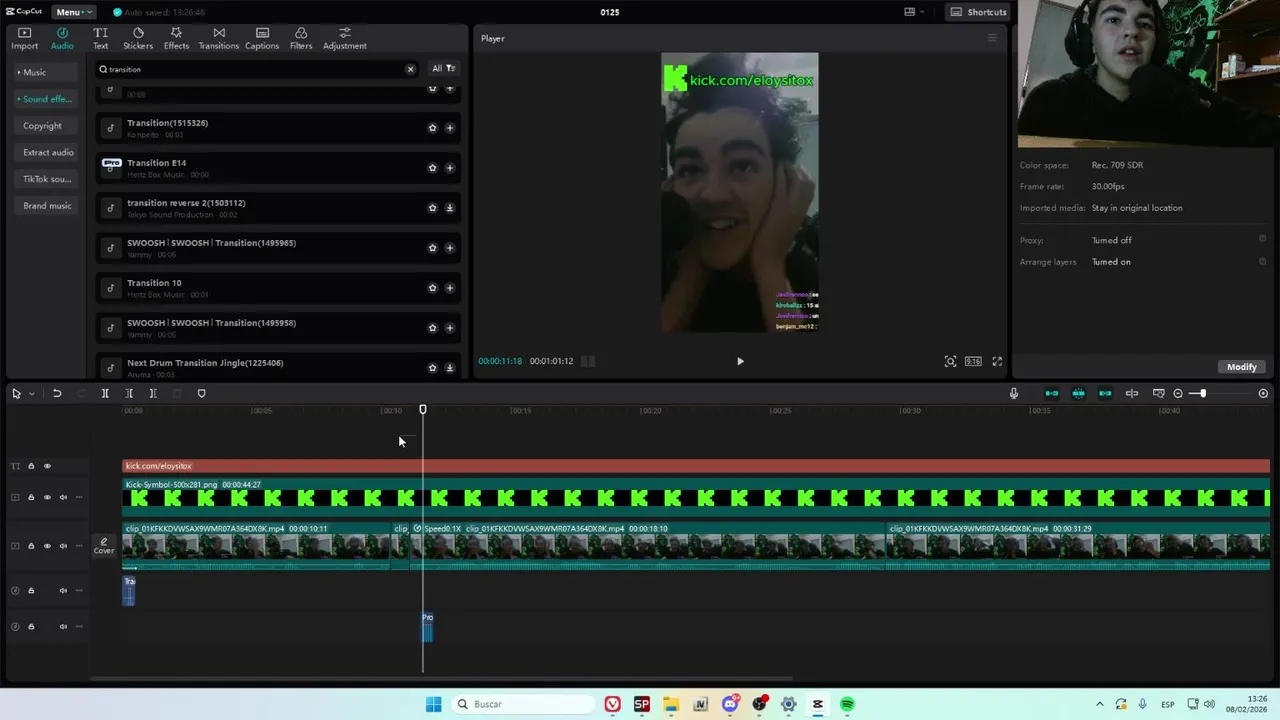Open the Stickers tab
Screen dimensions: 1280x720
tap(138, 38)
